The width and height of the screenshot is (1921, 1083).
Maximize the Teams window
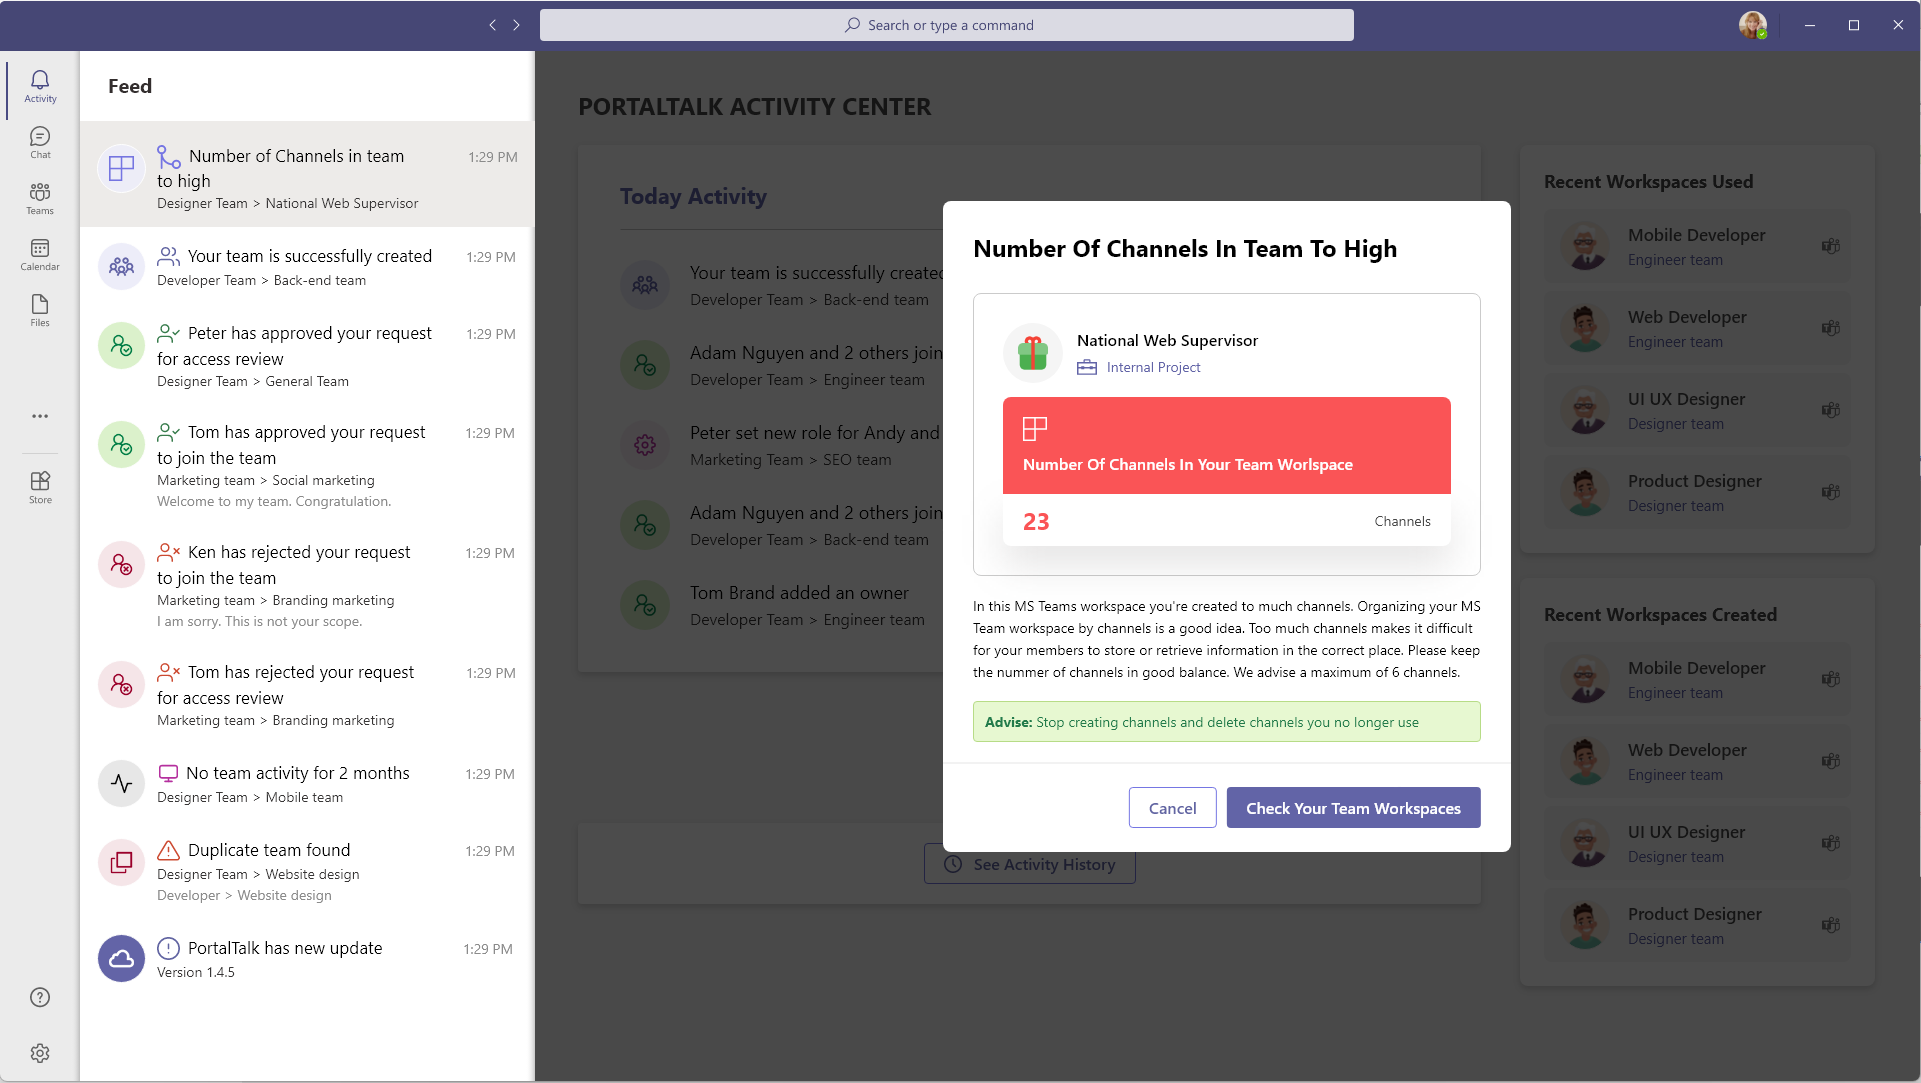[1853, 25]
